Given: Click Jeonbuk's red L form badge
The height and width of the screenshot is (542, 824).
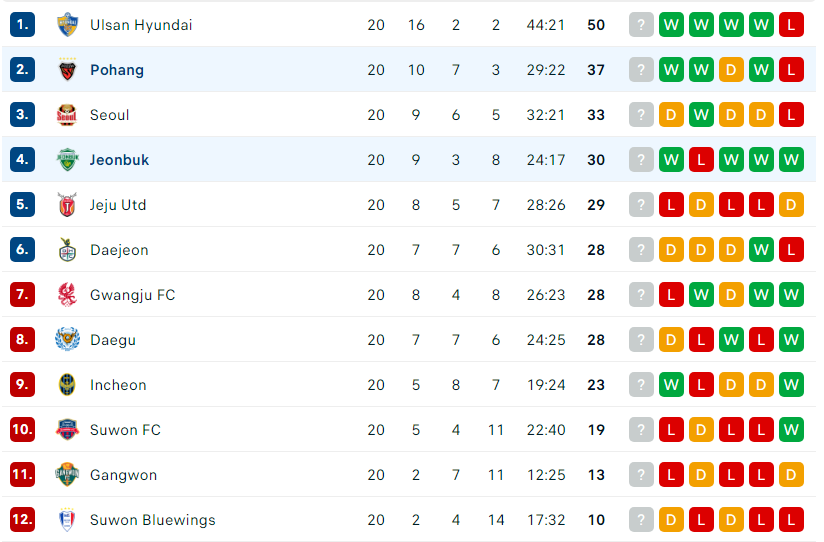Looking at the screenshot, I should [701, 160].
